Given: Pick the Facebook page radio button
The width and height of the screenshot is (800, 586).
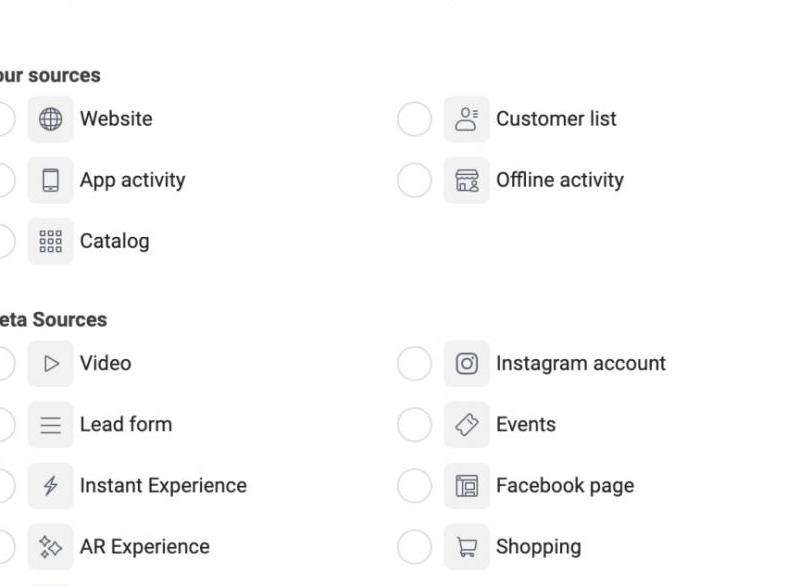Looking at the screenshot, I should pos(414,486).
